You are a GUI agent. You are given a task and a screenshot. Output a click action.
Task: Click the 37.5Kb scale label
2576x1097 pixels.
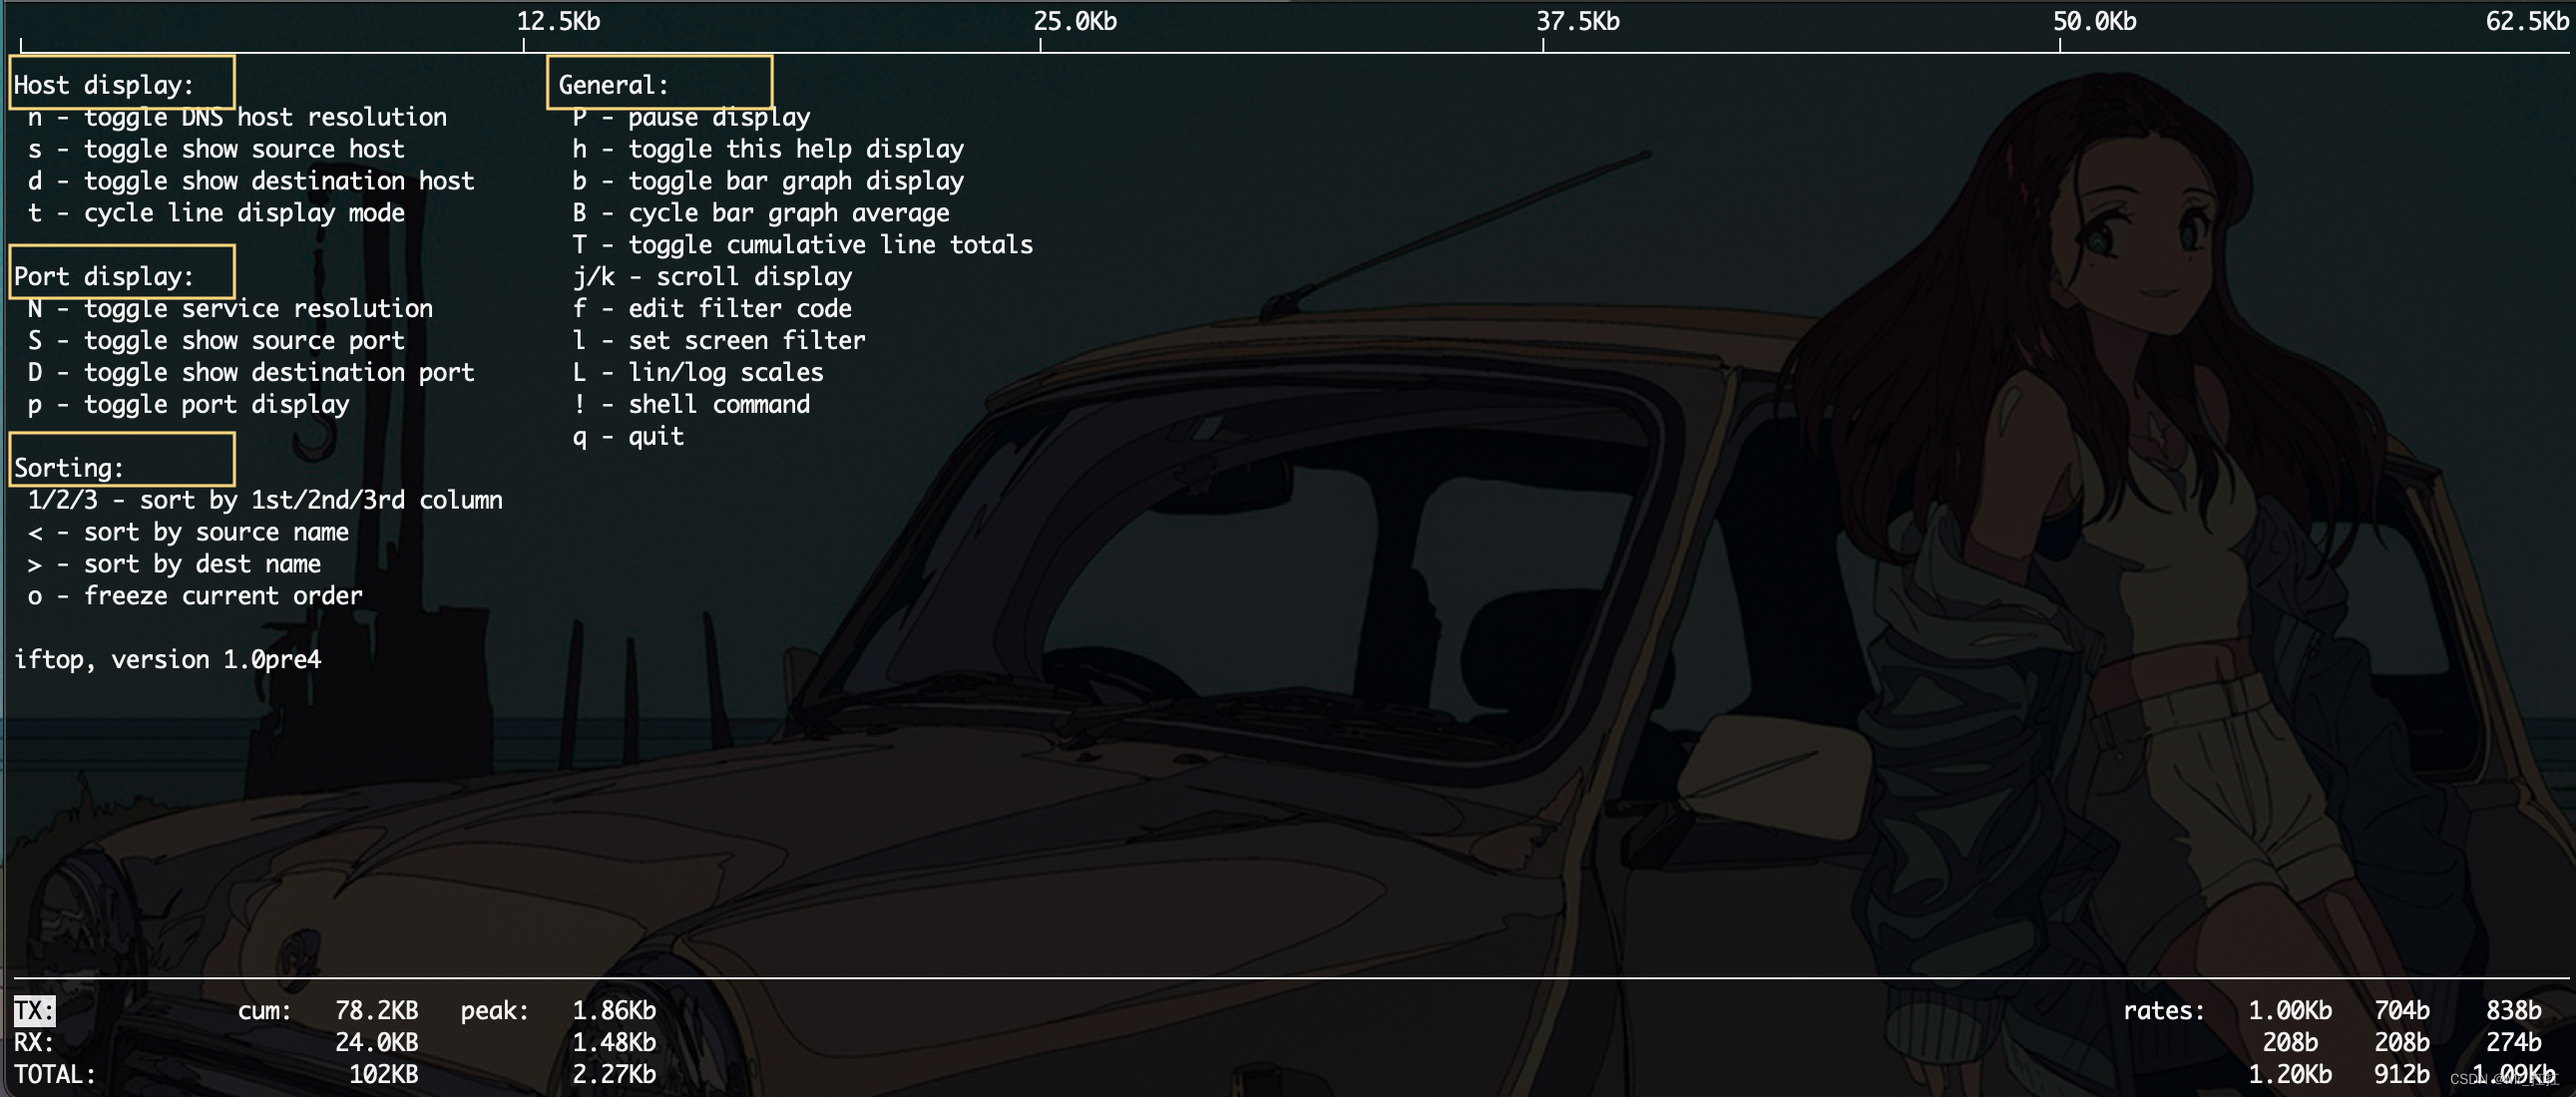(1578, 21)
